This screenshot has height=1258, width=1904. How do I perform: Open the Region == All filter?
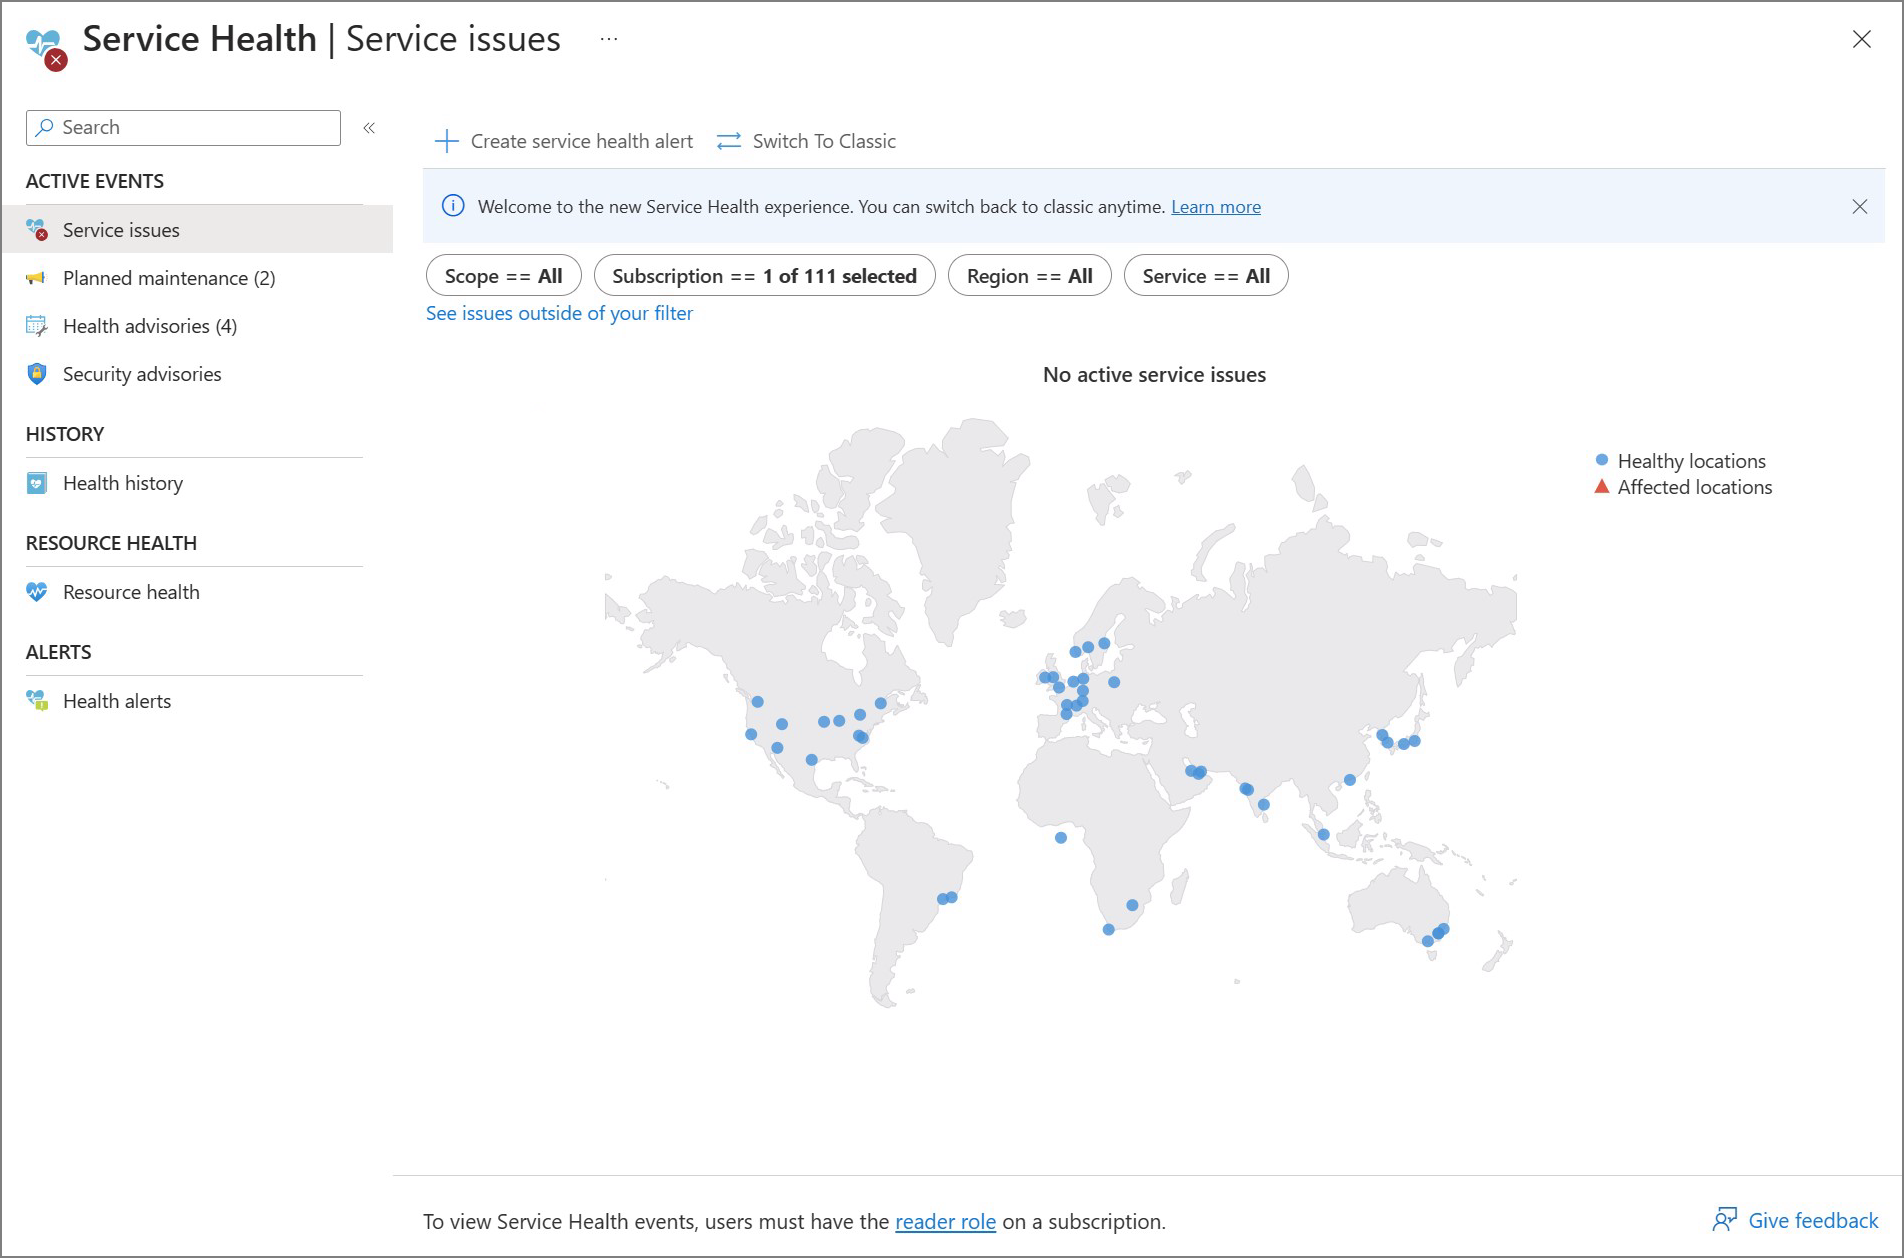point(1029,276)
